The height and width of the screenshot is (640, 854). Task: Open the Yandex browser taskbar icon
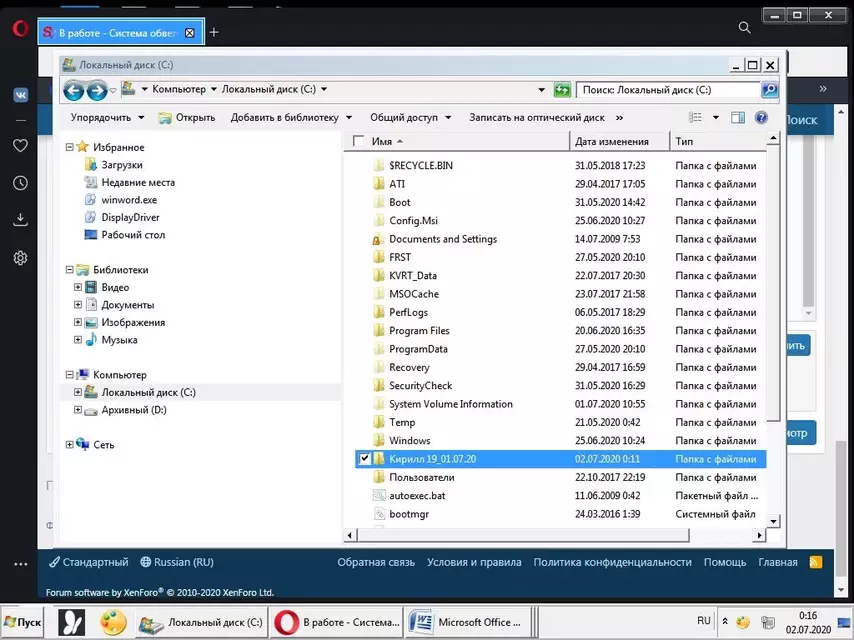click(72, 622)
